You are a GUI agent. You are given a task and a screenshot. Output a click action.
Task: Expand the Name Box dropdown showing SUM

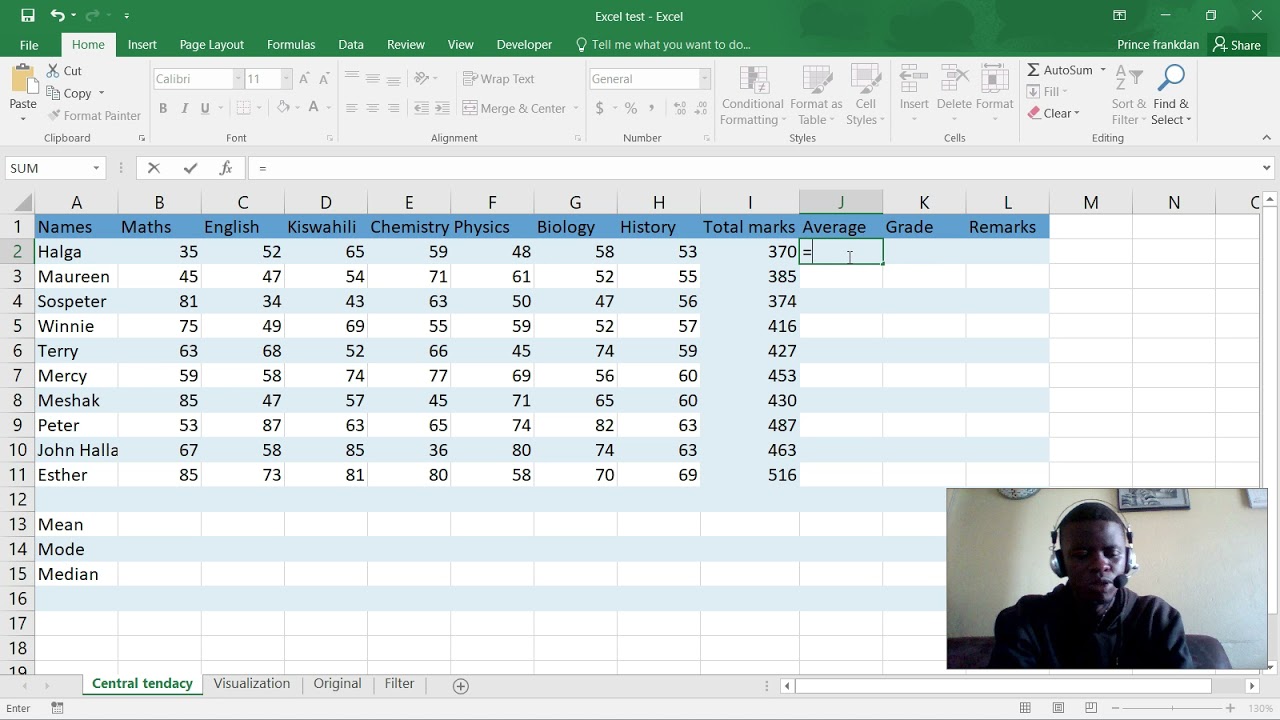click(x=96, y=168)
